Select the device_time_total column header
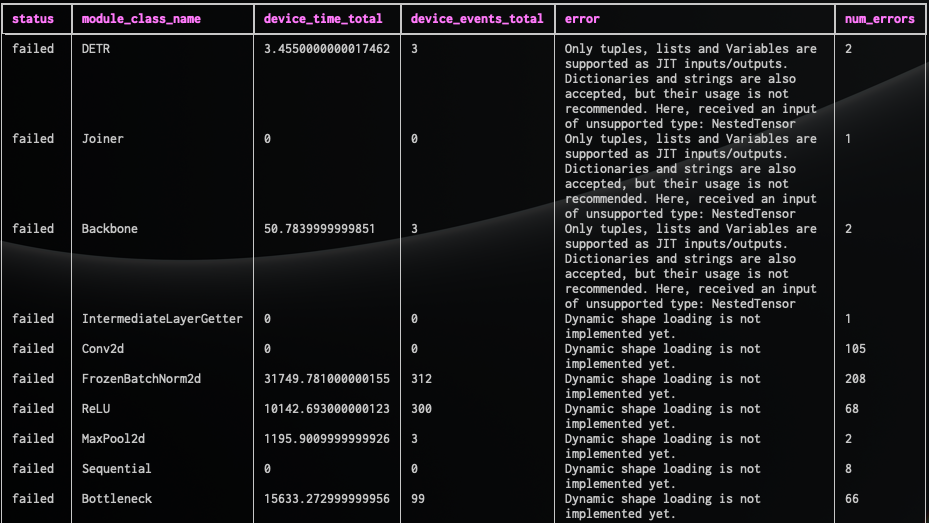The width and height of the screenshot is (929, 523). [x=323, y=19]
